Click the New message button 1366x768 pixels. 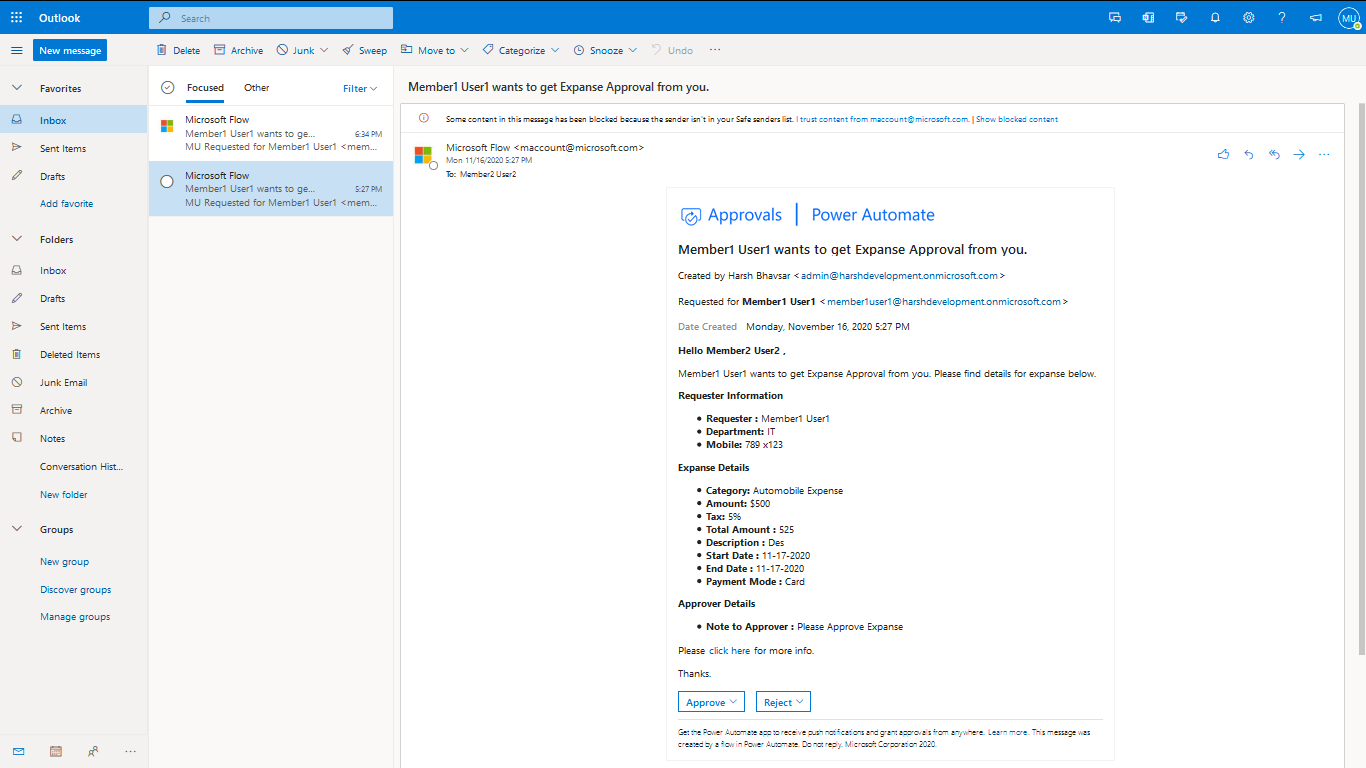[x=70, y=50]
